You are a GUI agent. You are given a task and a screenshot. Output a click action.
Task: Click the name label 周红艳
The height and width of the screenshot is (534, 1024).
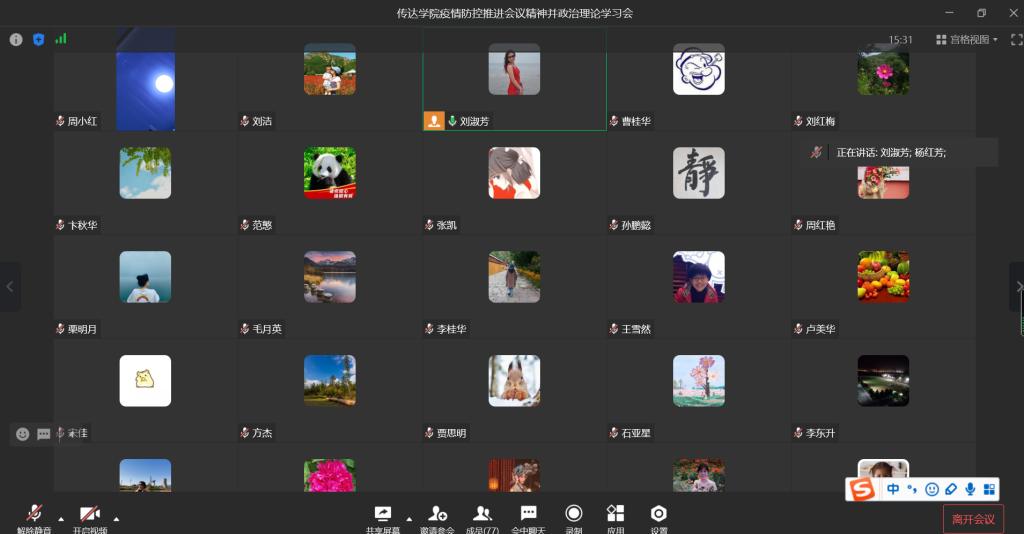point(820,225)
